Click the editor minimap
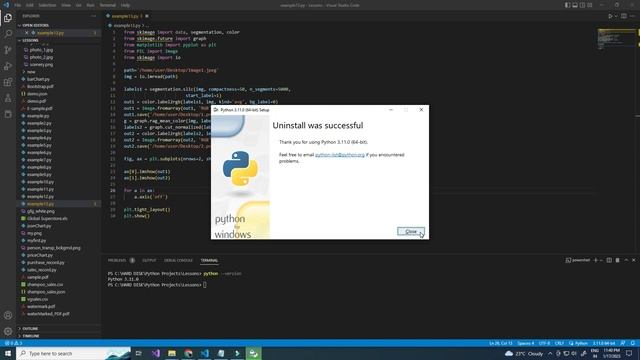 [x=616, y=39]
